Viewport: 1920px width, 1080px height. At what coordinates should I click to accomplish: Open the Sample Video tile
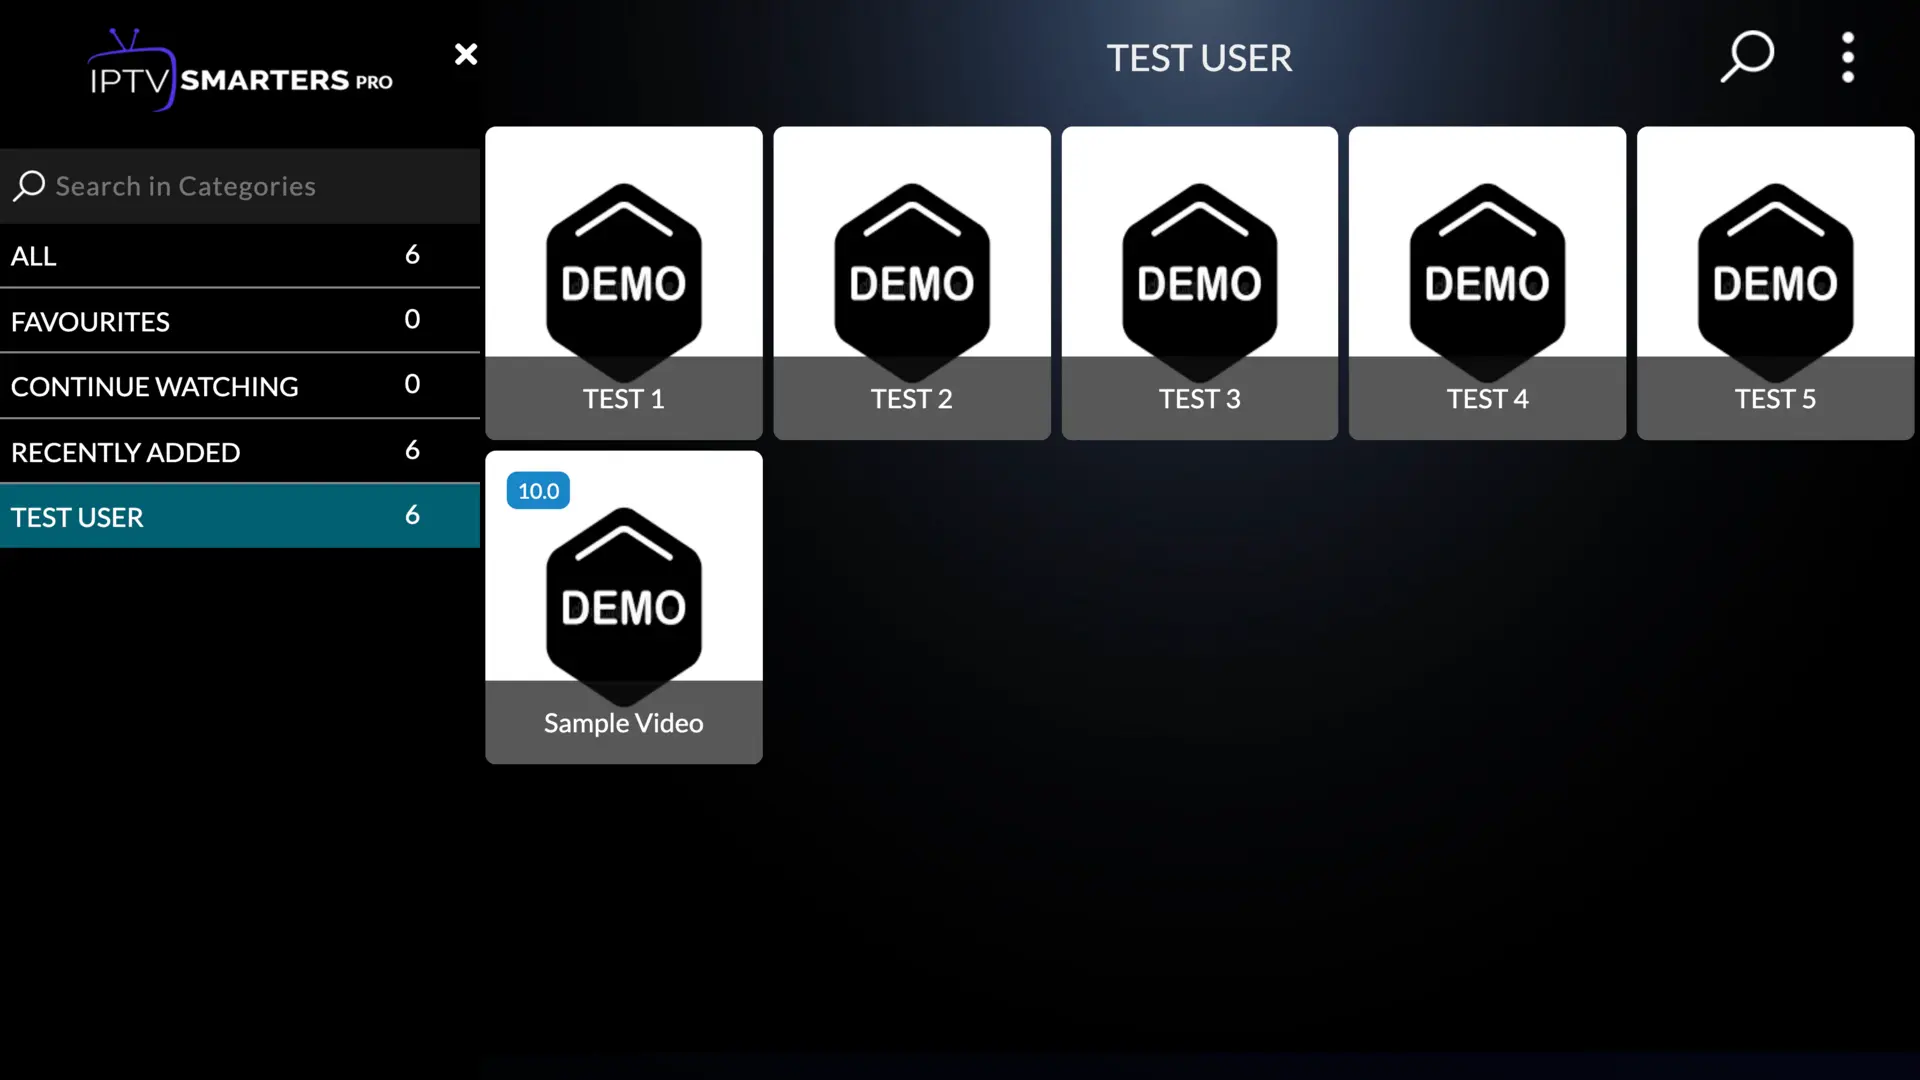point(623,606)
